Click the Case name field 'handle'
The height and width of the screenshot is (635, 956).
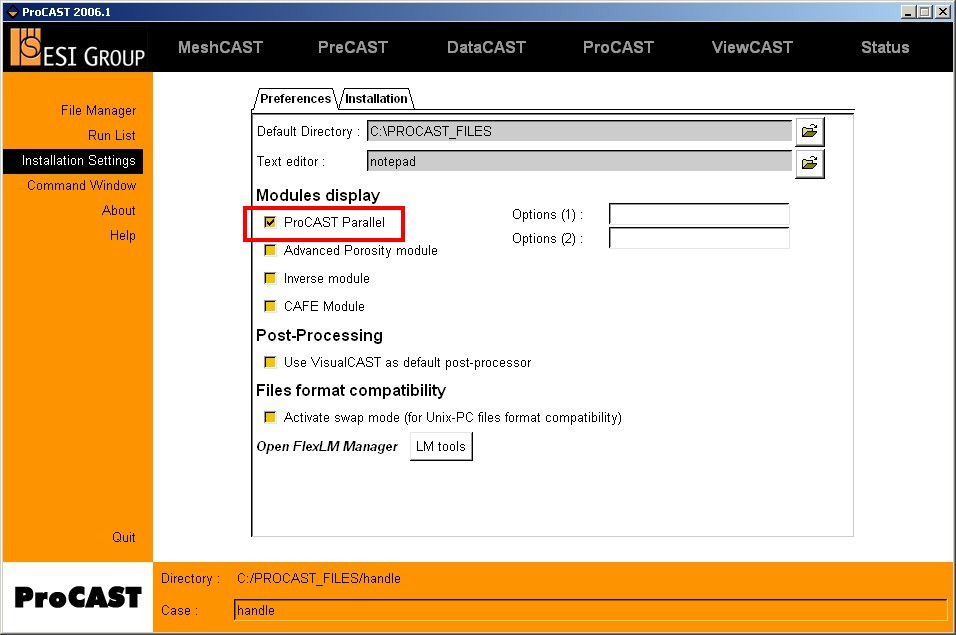coord(590,610)
